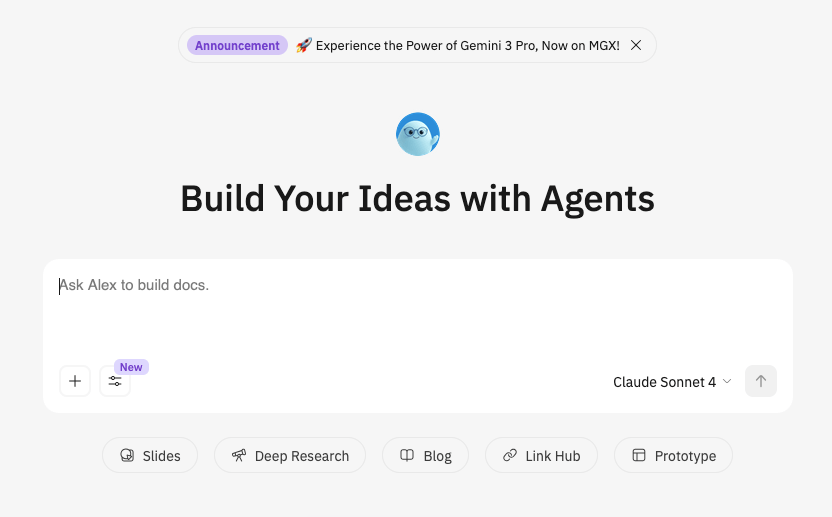
Task: Open the sliders settings icon
Action: click(115, 381)
